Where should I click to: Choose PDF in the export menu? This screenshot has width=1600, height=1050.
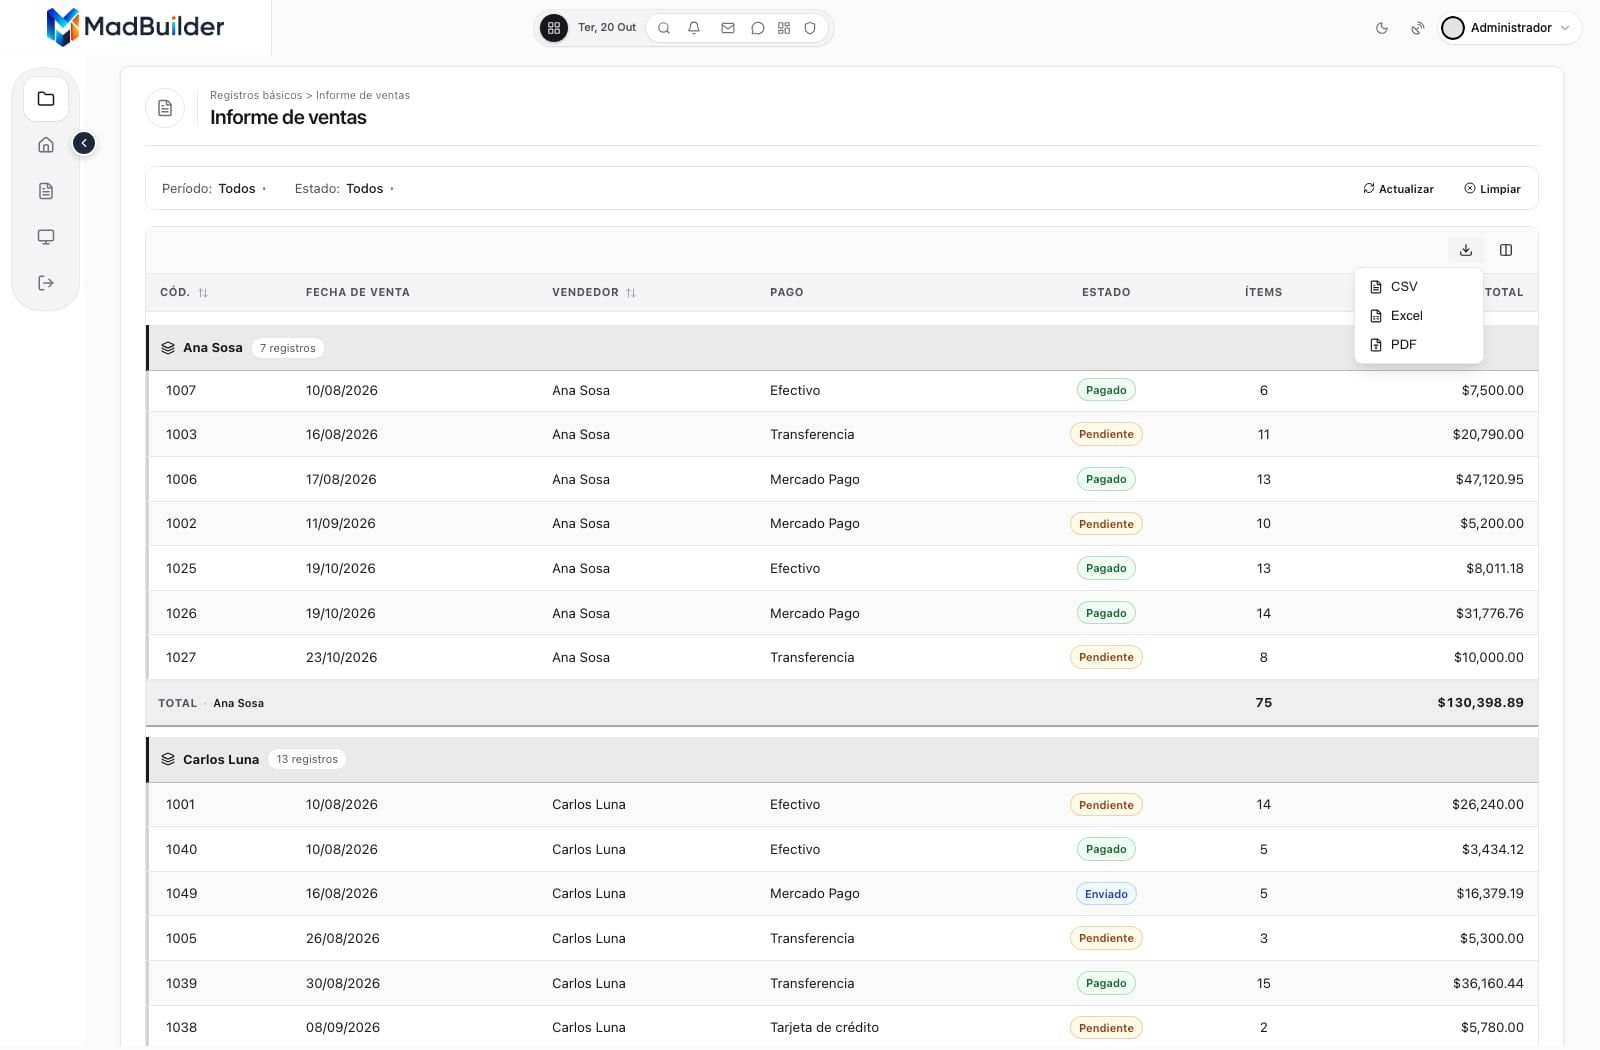1418,344
